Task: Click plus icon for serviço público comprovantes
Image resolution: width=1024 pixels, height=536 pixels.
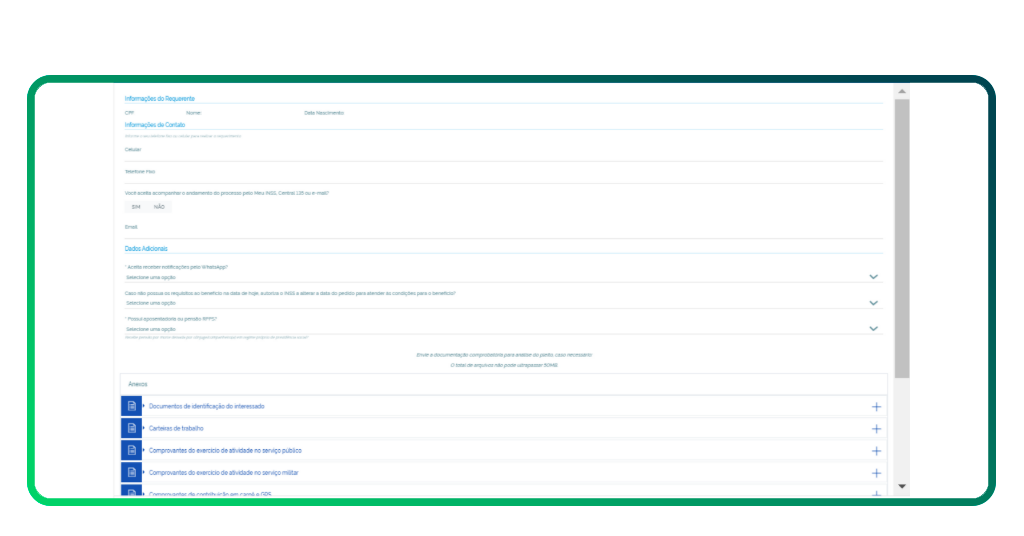Action: pyautogui.click(x=876, y=451)
